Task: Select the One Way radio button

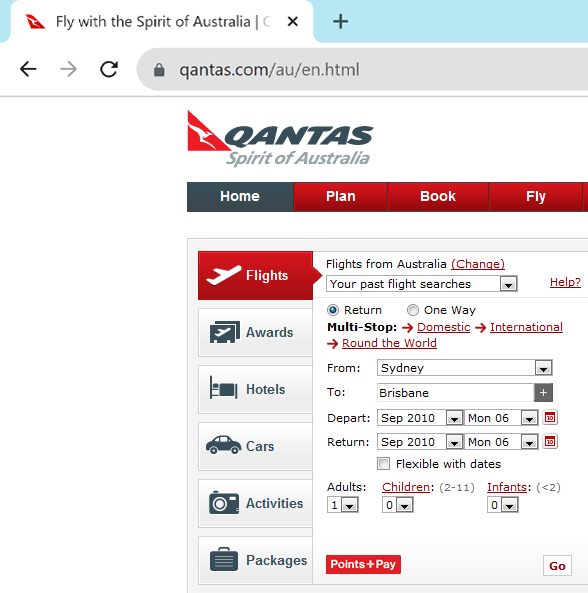Action: pyautogui.click(x=413, y=310)
